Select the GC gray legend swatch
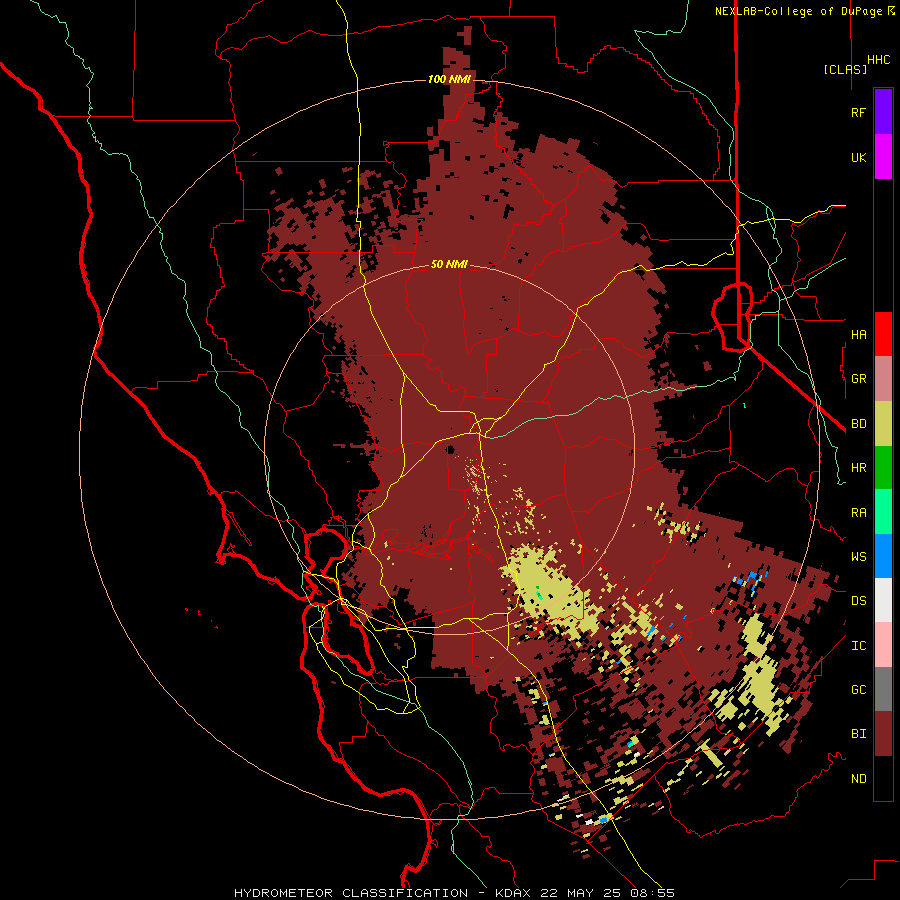Viewport: 900px width, 900px height. (x=883, y=689)
